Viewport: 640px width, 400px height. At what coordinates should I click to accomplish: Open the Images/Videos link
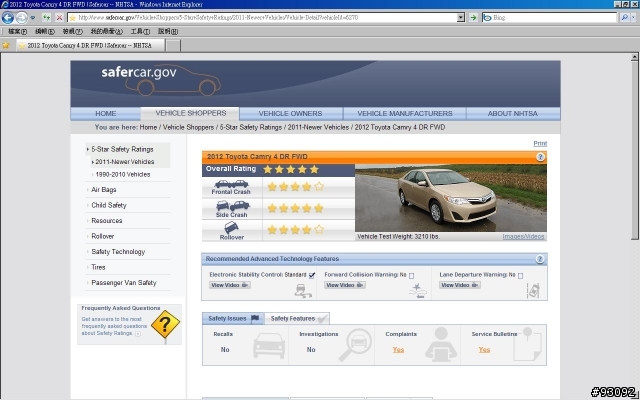coord(523,236)
